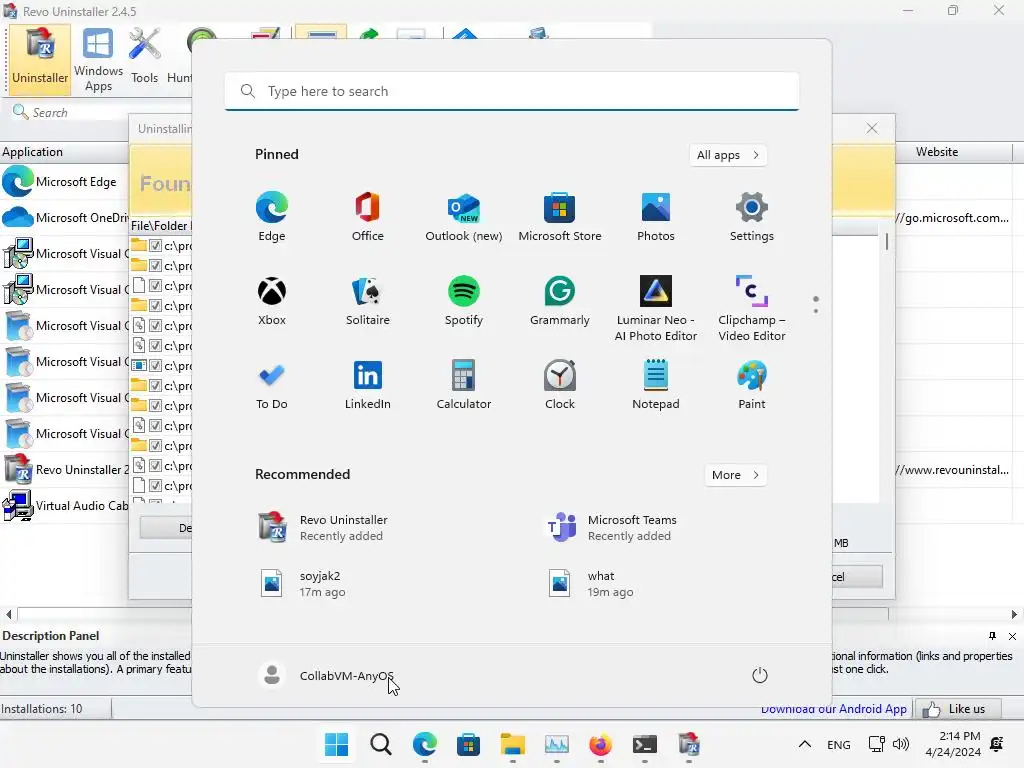Select Microsoft OneDrive in Revo list

pos(65,217)
